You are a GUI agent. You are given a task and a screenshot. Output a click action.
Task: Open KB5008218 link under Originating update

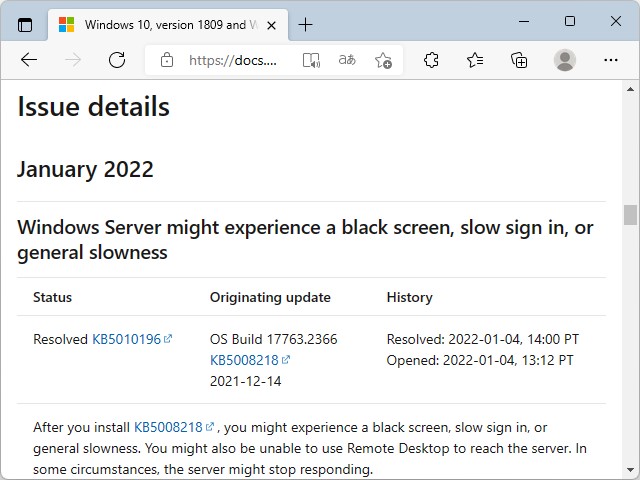point(250,360)
